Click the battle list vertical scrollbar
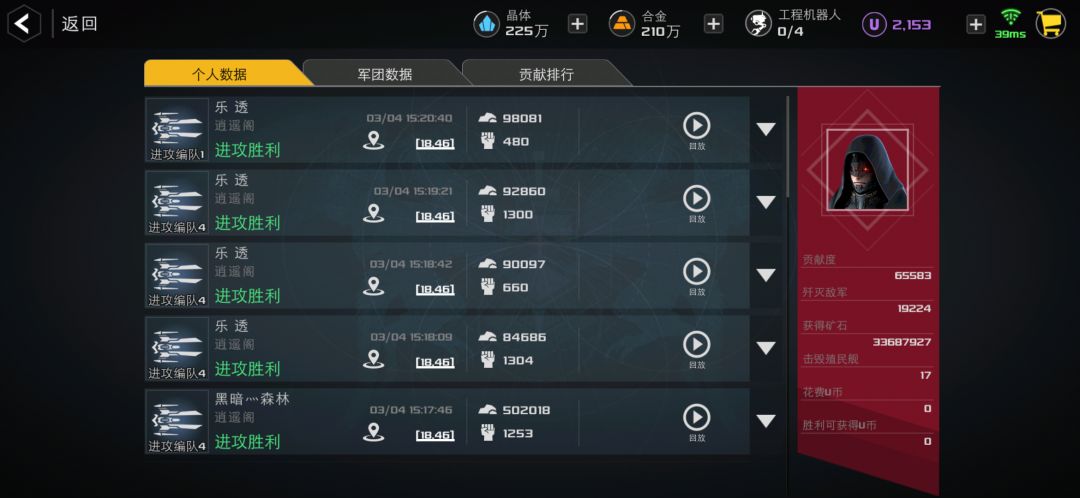Viewport: 1080px width, 498px height. [788, 147]
